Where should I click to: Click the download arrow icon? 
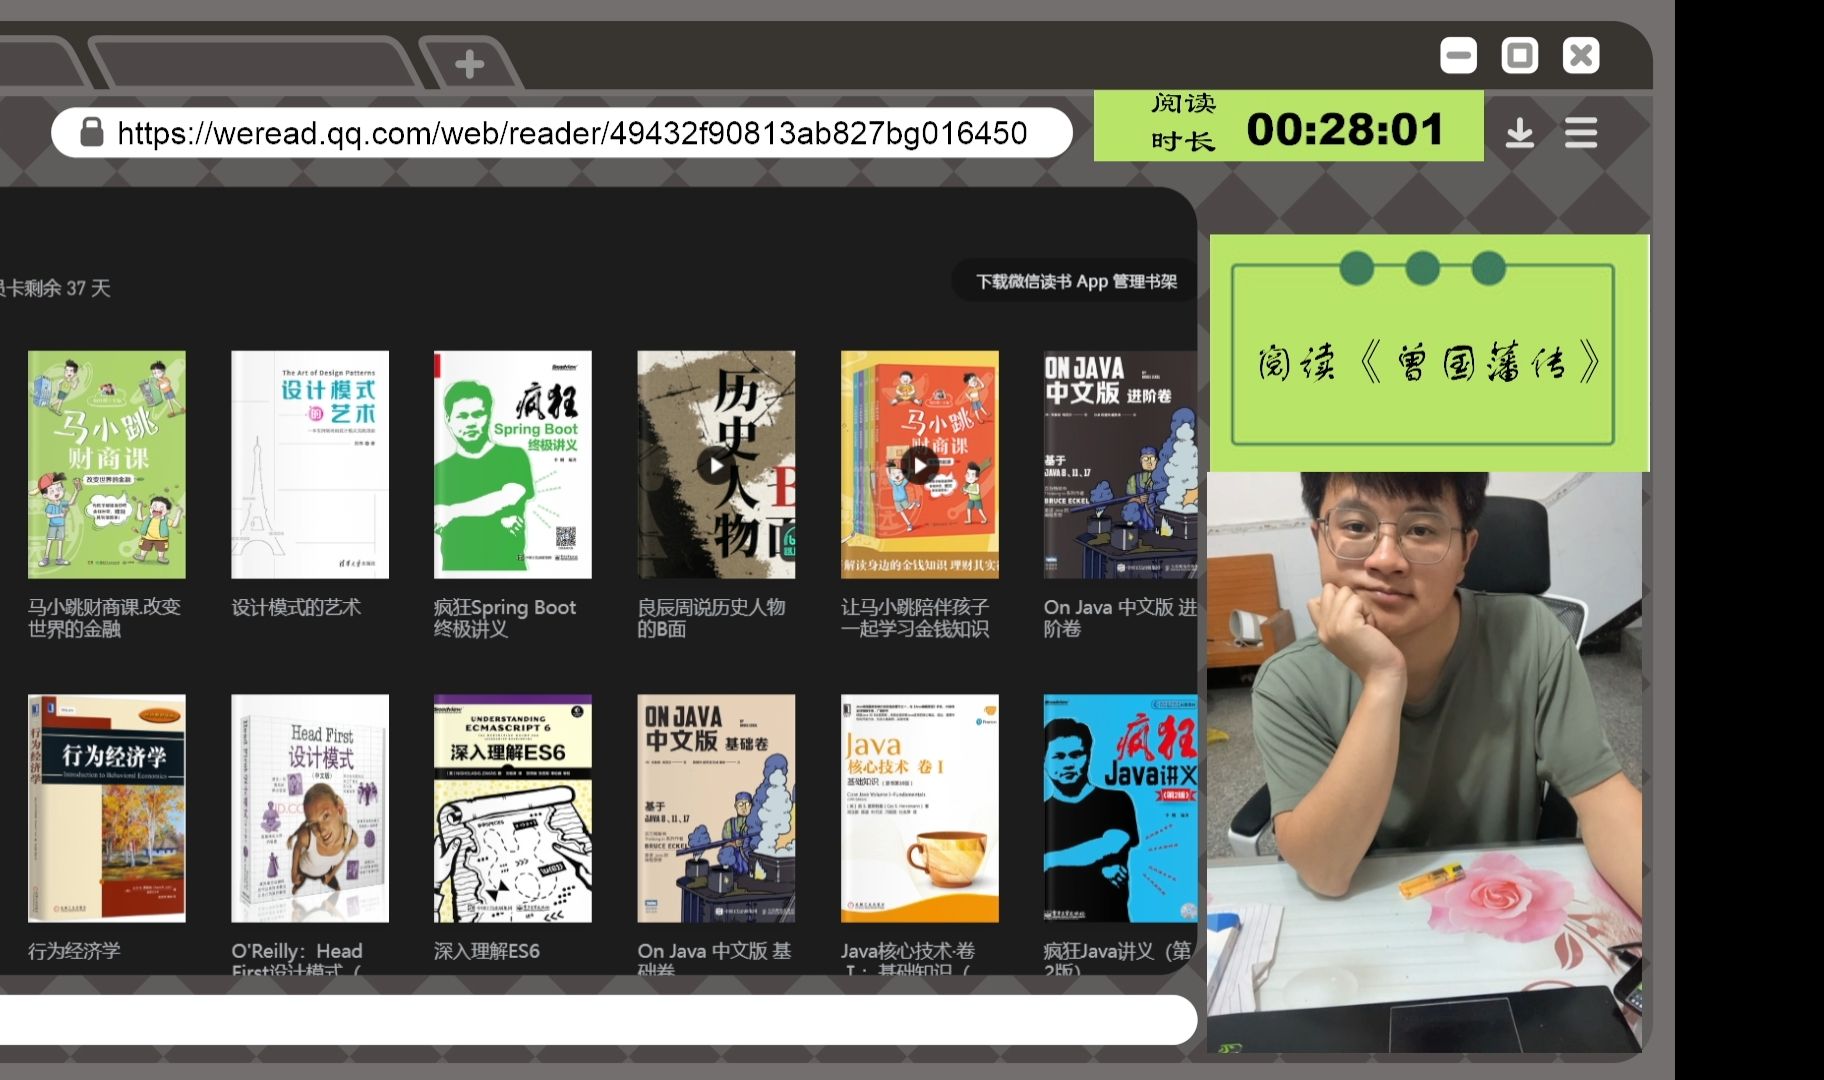point(1520,132)
